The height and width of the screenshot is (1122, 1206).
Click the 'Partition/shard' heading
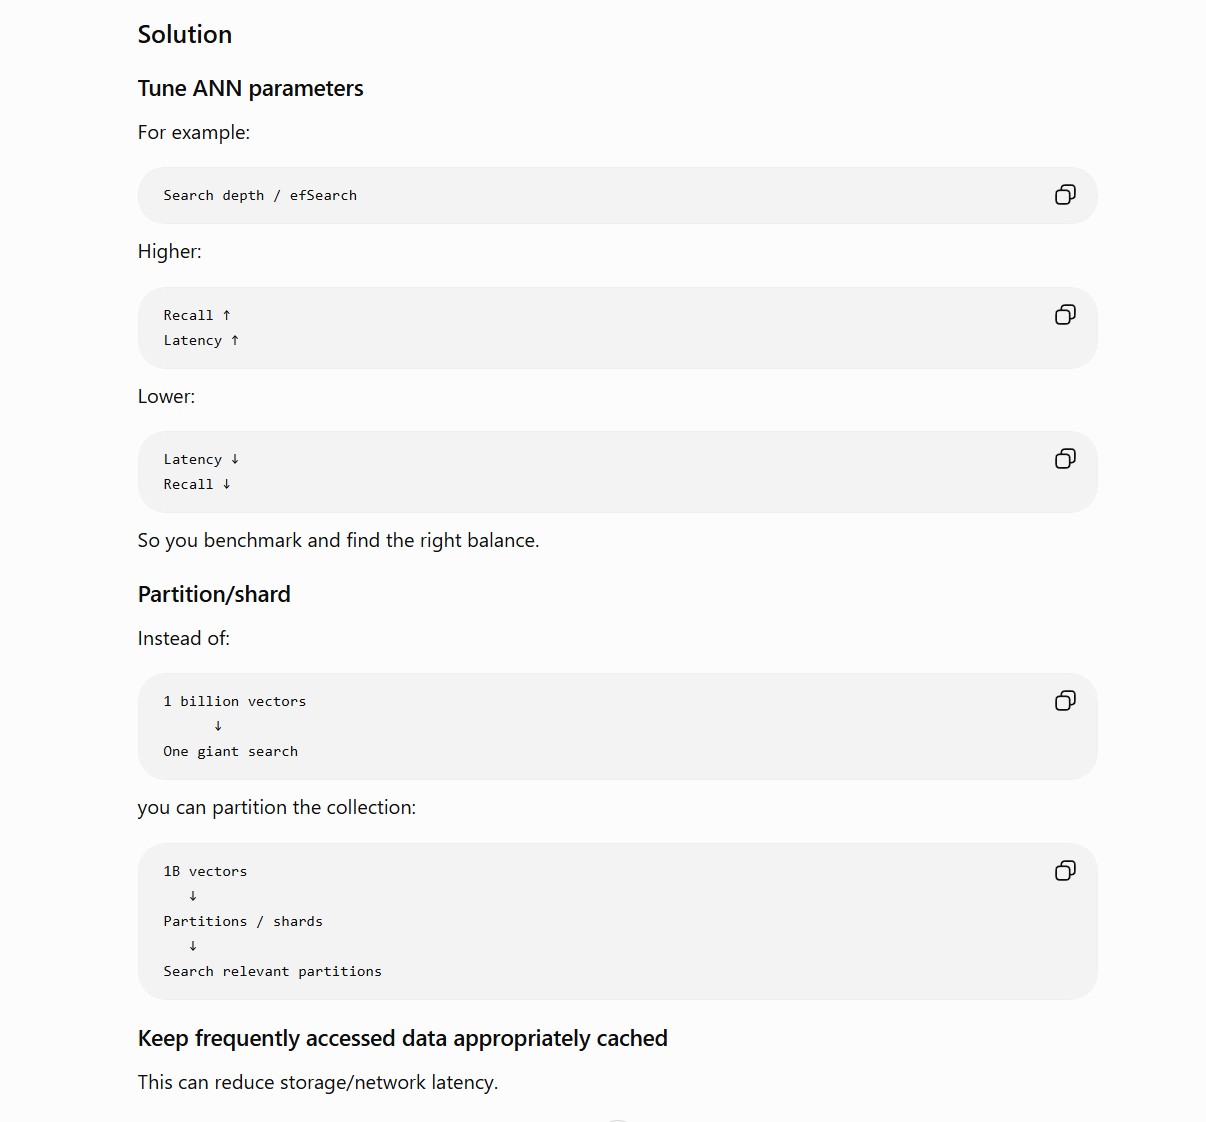tap(214, 594)
